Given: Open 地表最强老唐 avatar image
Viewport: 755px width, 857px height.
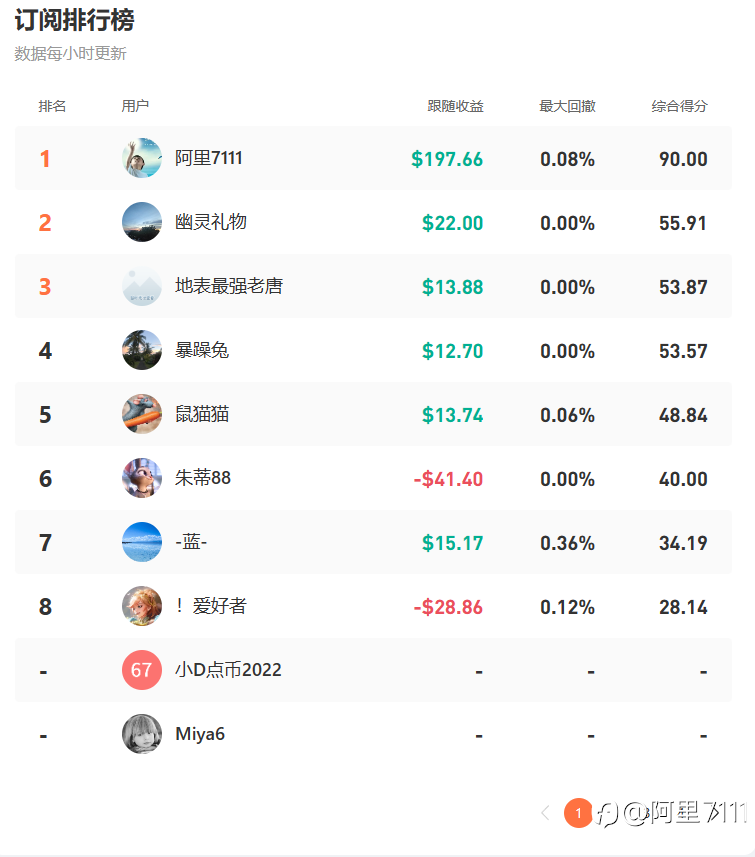Looking at the screenshot, I should pos(142,286).
